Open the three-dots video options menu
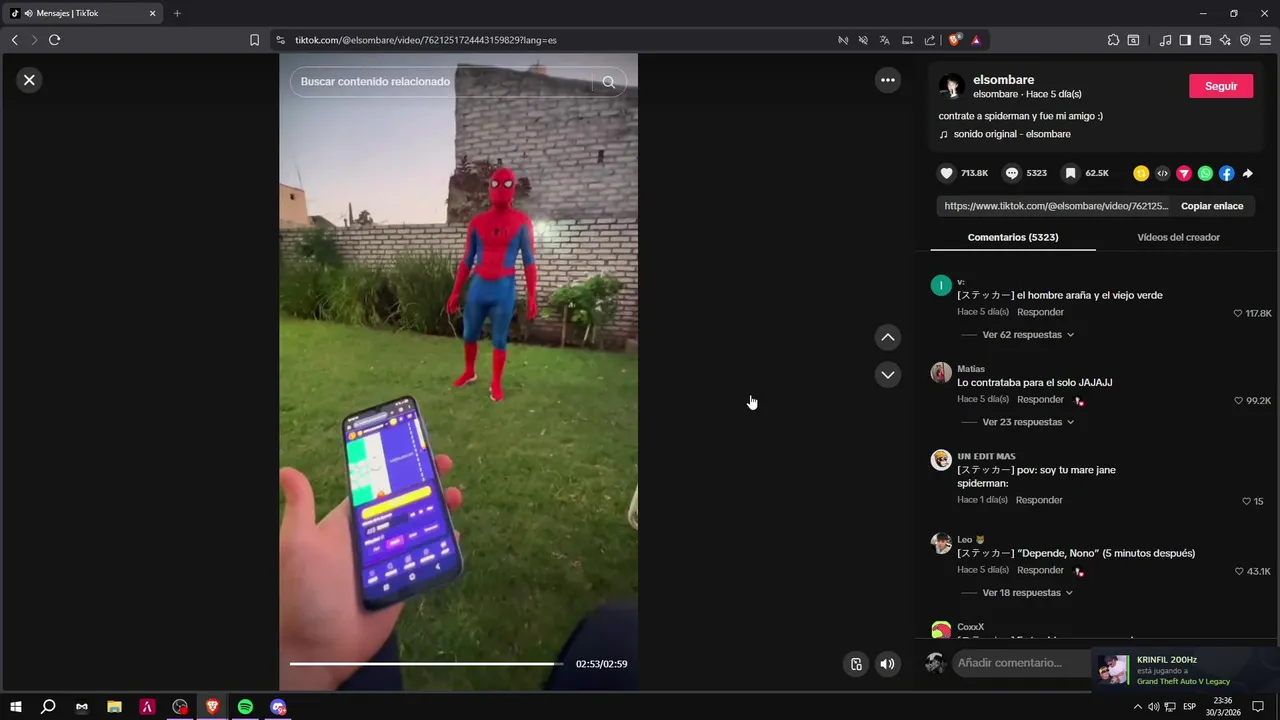Image resolution: width=1280 pixels, height=720 pixels. [x=888, y=80]
